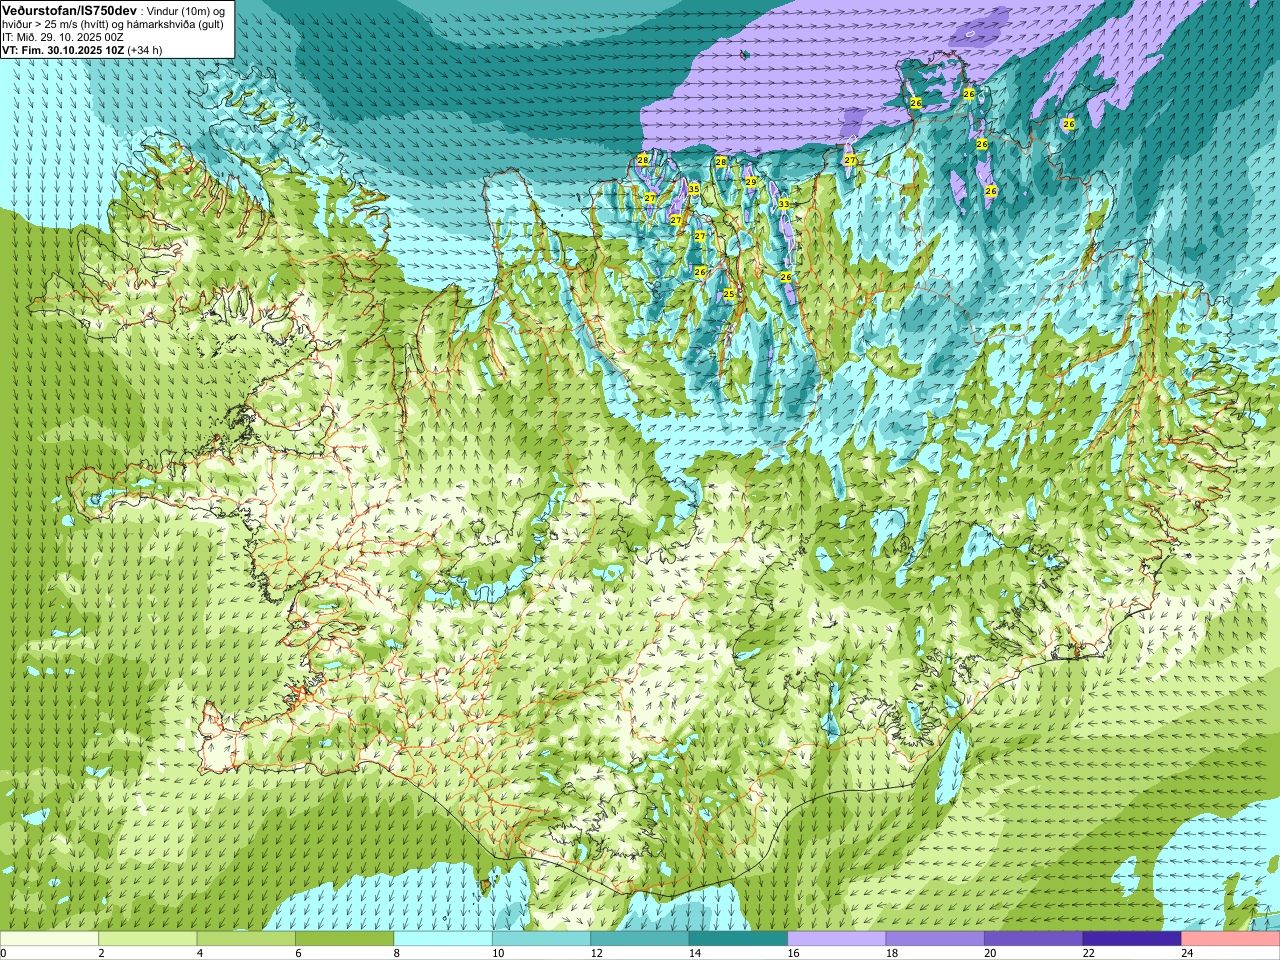
Task: Select the yellow gust marker labeled 33
Action: coord(784,203)
